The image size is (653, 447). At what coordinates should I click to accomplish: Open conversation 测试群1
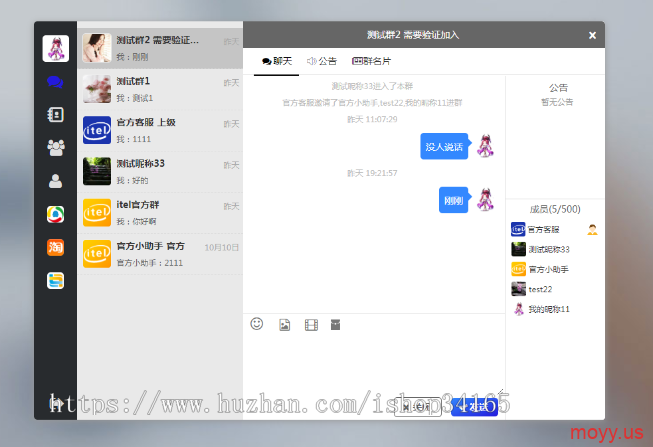(x=160, y=89)
